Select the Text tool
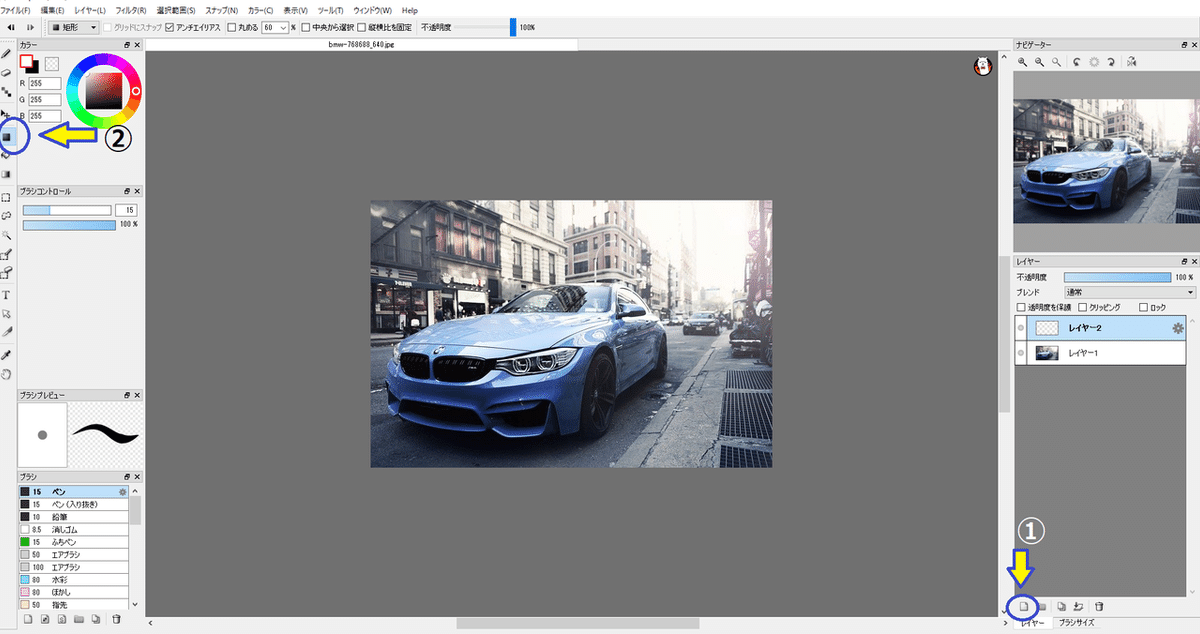 (x=7, y=295)
